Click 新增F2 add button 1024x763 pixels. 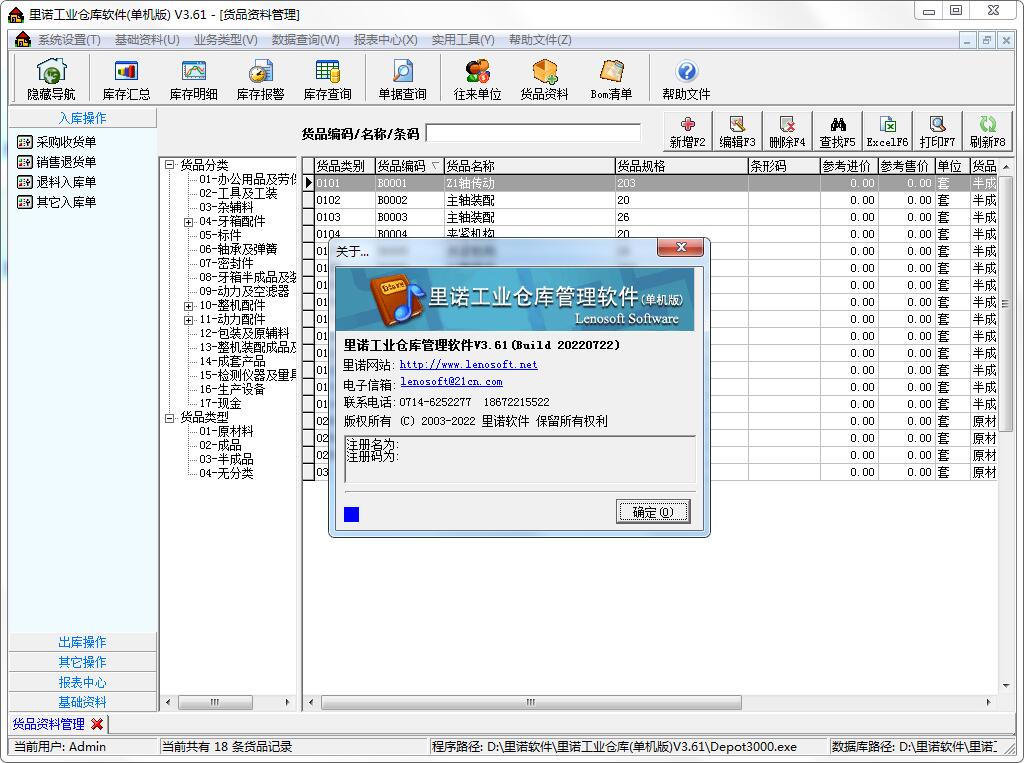(688, 132)
